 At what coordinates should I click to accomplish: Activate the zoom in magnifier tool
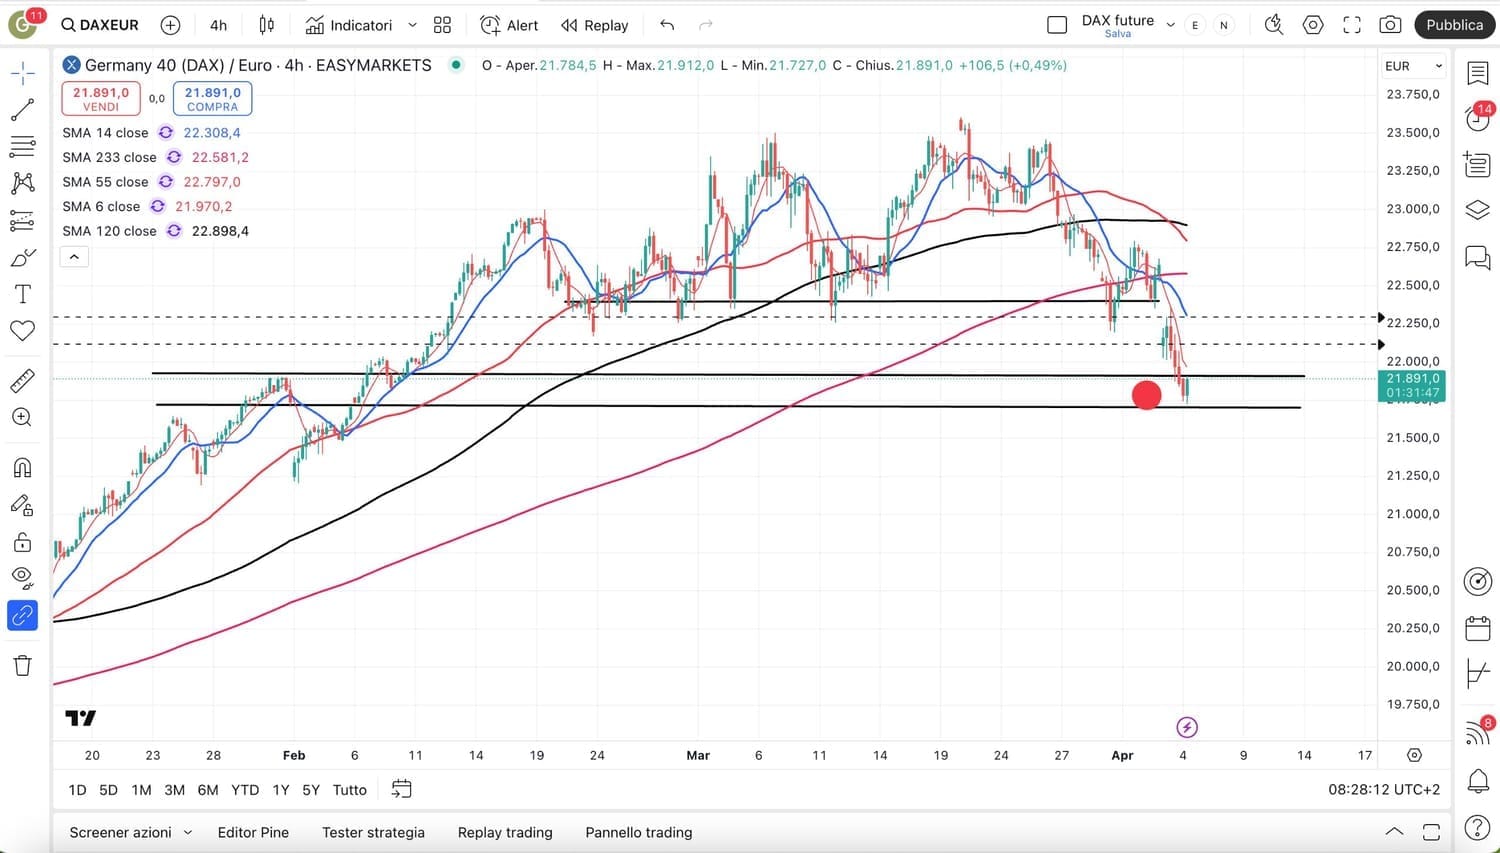[x=22, y=418]
